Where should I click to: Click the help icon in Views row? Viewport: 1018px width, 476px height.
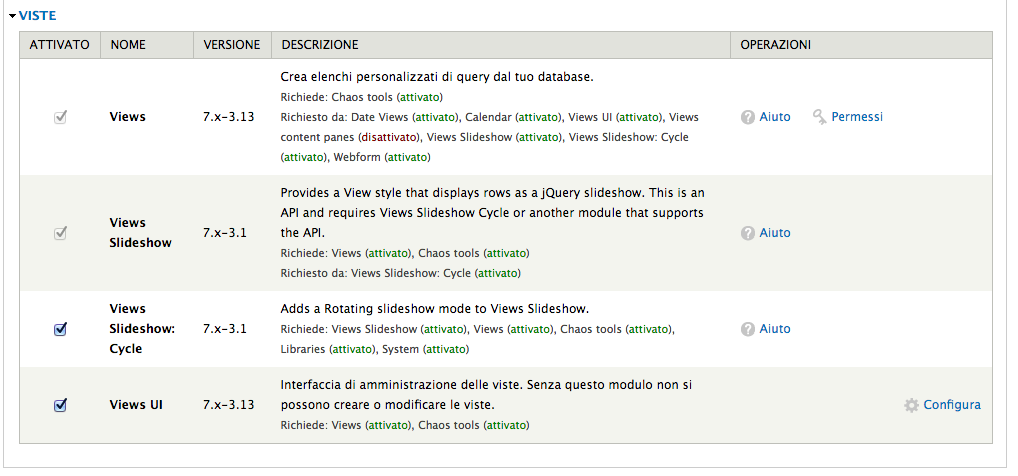point(748,117)
